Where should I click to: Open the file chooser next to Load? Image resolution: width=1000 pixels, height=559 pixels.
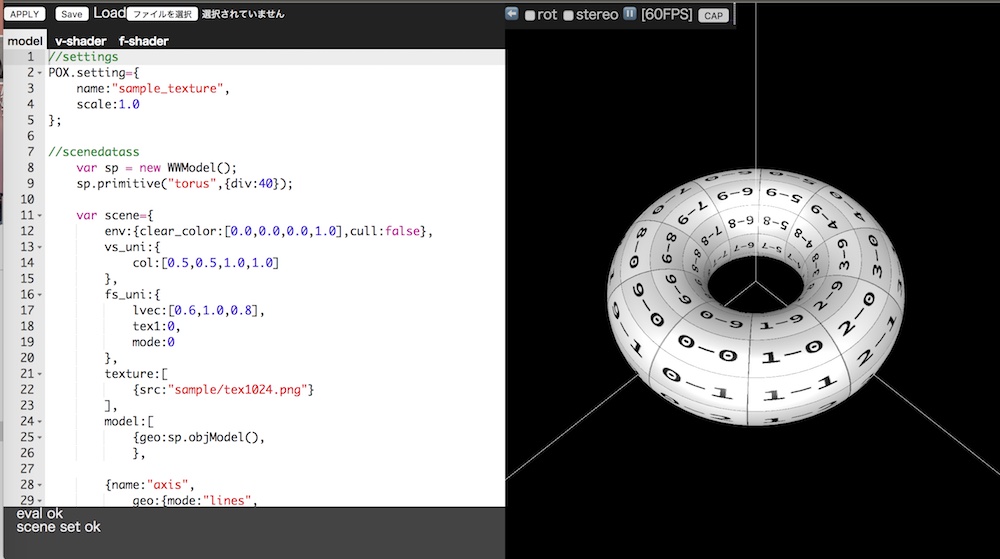(161, 14)
